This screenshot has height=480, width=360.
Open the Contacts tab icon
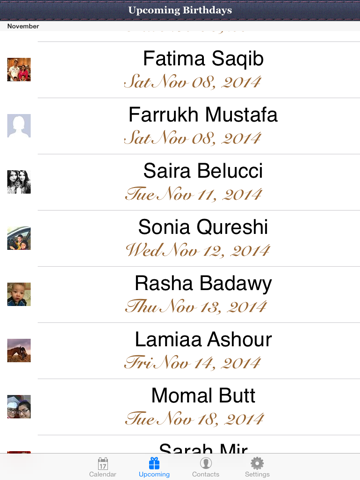pyautogui.click(x=206, y=467)
